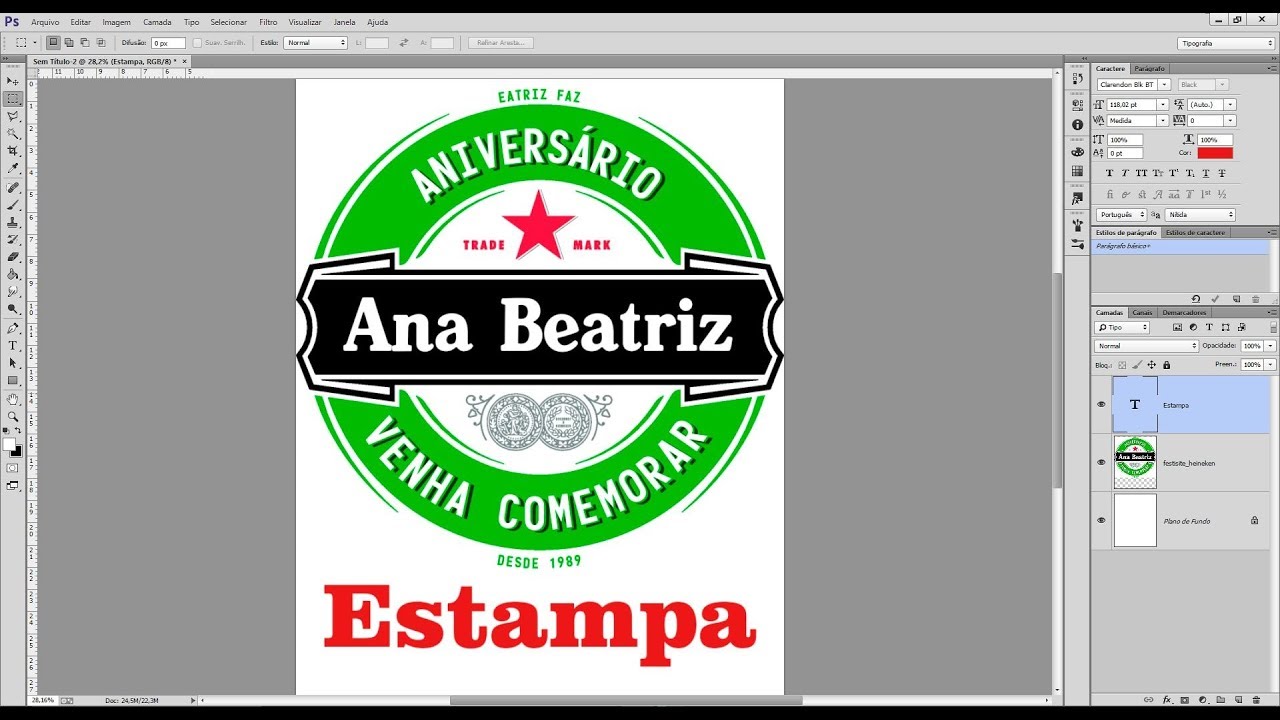Open the Estilo Normal dropdown in options bar

[x=315, y=43]
